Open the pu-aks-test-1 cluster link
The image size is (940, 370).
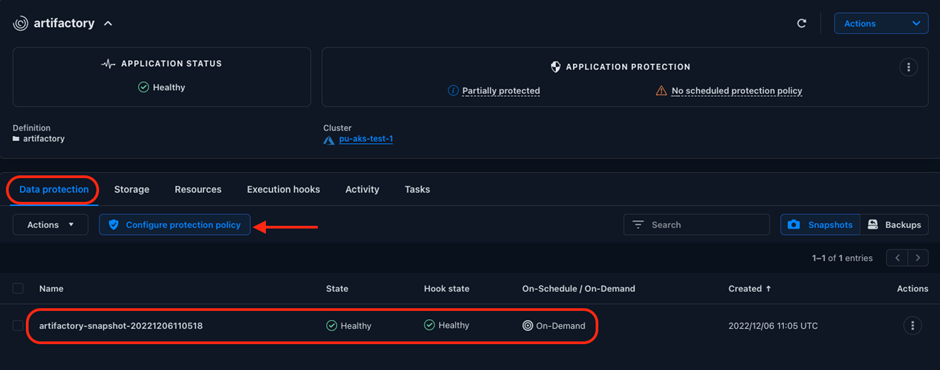366,139
